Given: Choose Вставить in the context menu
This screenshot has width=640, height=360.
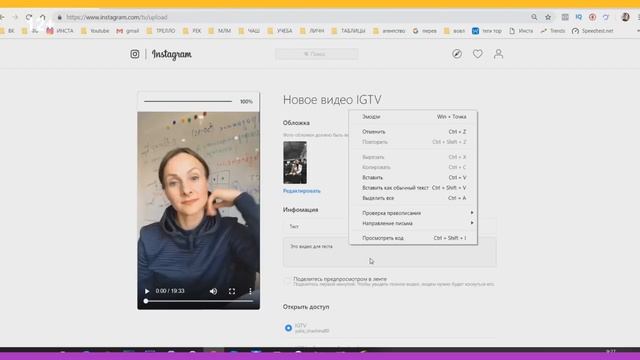Looking at the screenshot, I should click(x=413, y=178).
